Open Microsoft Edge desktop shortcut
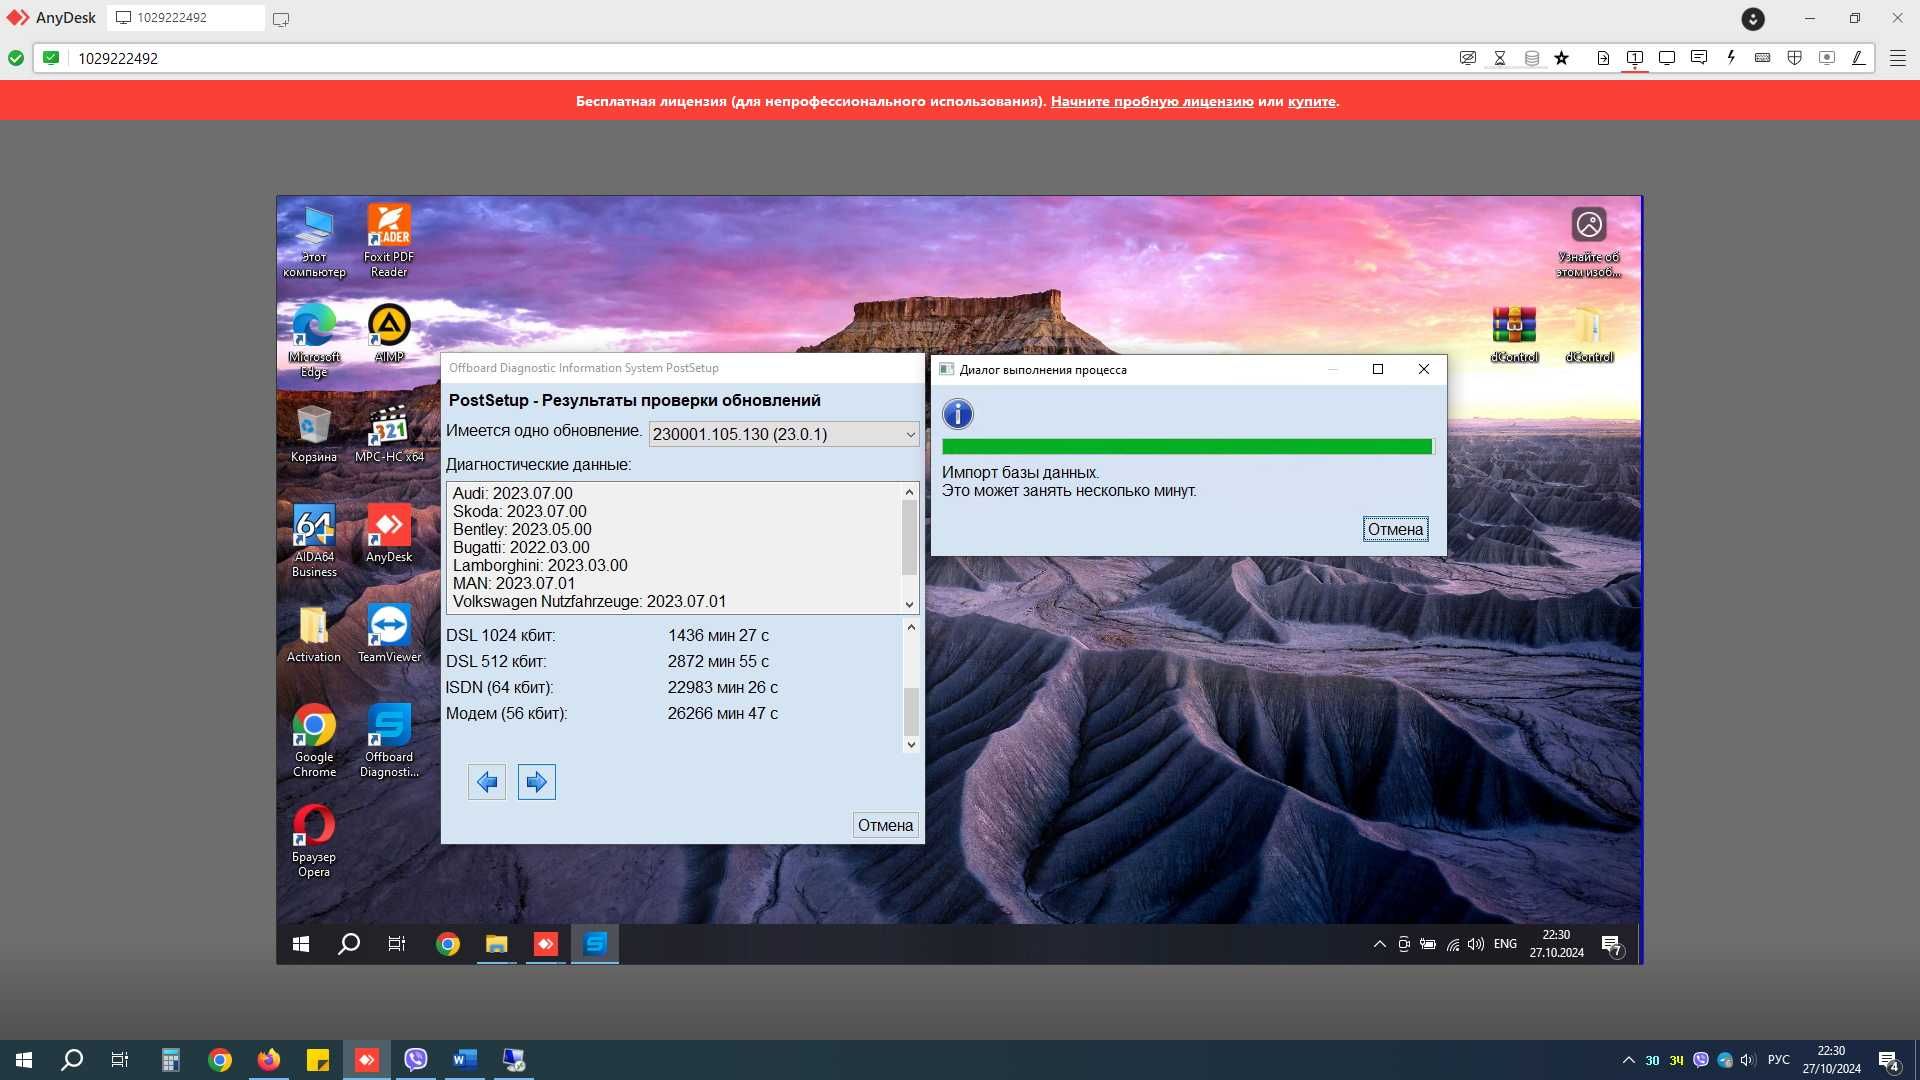 (314, 340)
